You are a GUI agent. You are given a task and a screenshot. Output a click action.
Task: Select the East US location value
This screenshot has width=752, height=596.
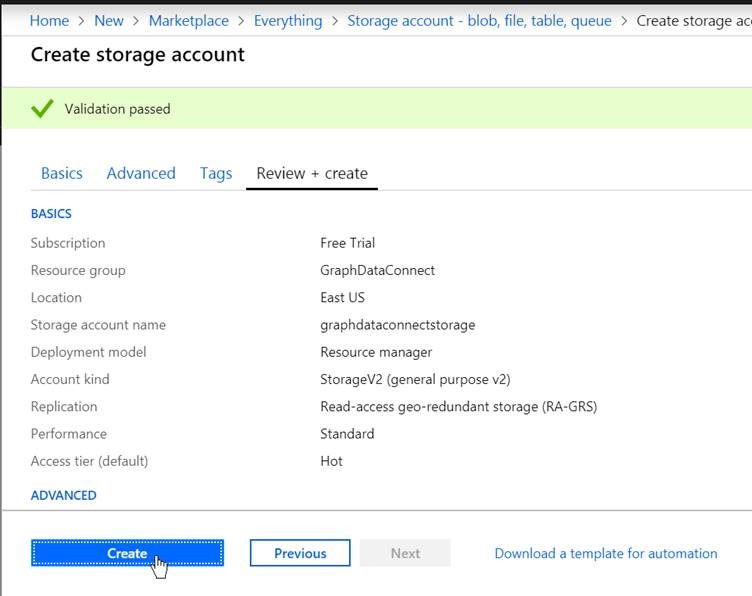pos(342,298)
